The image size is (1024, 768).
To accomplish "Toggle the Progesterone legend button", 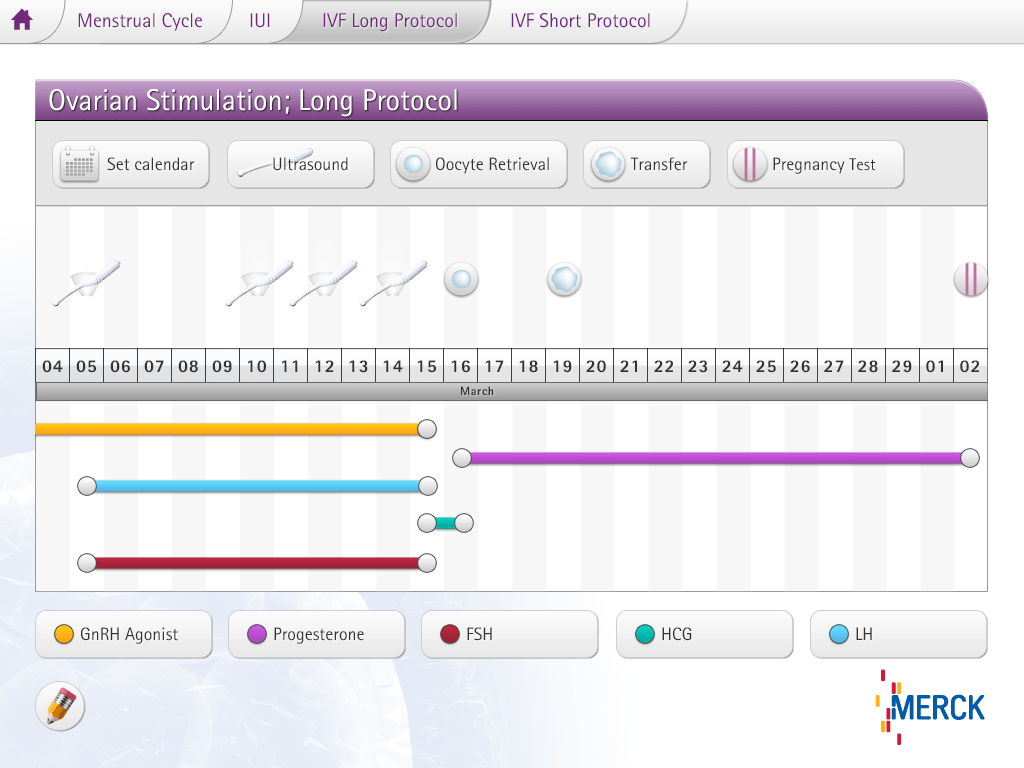I will (x=317, y=634).
